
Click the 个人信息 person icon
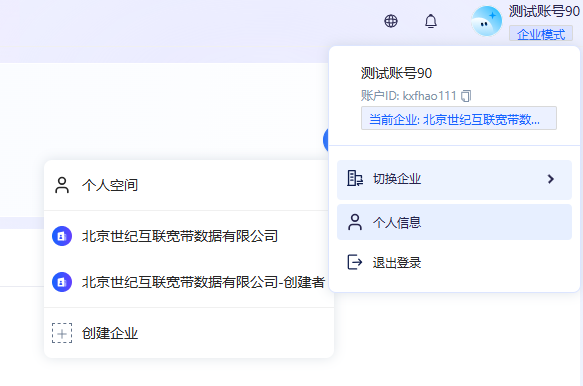[x=355, y=222]
